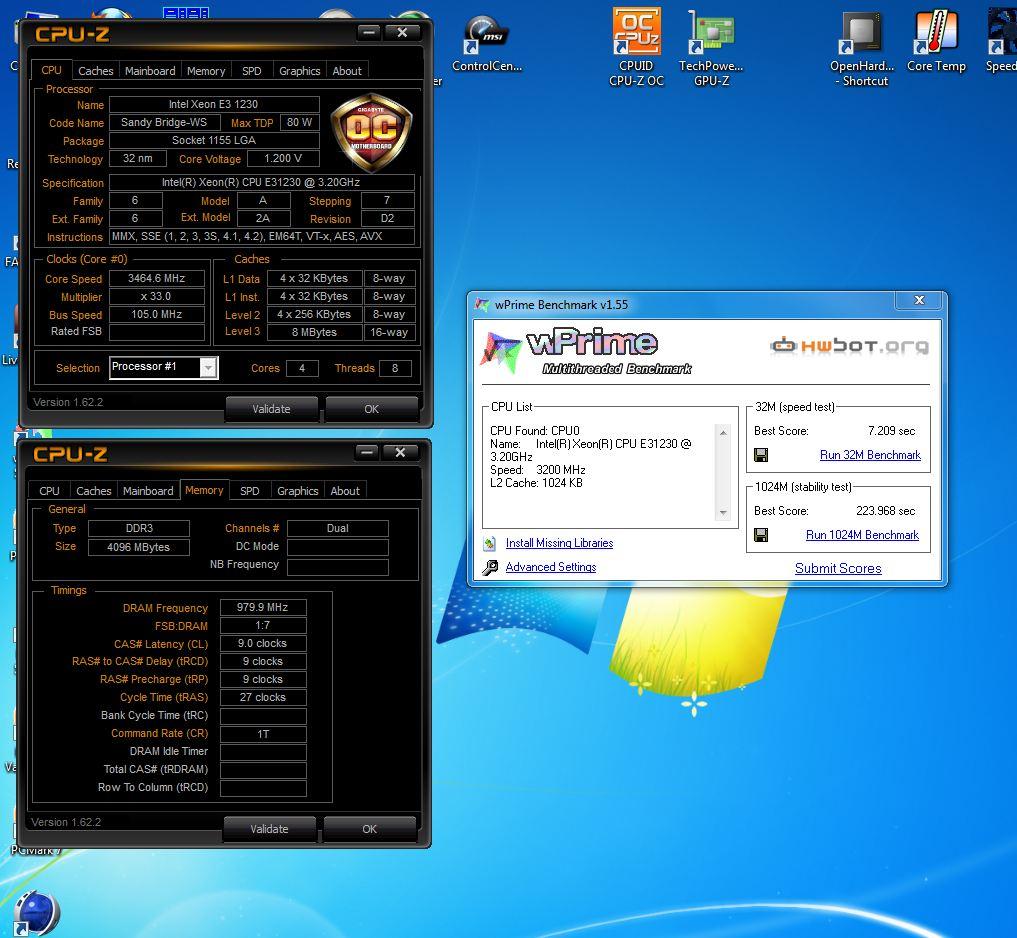This screenshot has height=938, width=1017.
Task: Open Mainboard tab in bottom CPU-Z window
Action: click(x=148, y=491)
